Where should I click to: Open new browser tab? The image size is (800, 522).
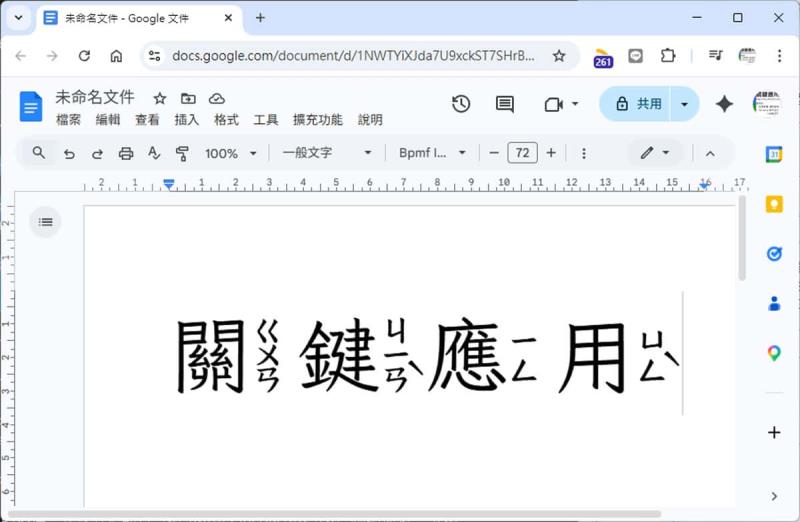[260, 18]
